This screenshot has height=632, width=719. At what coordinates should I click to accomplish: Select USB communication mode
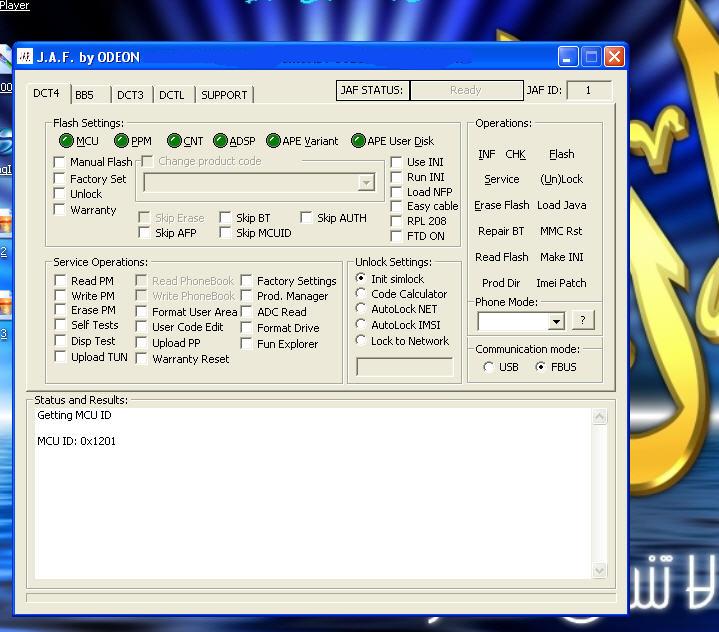point(488,367)
